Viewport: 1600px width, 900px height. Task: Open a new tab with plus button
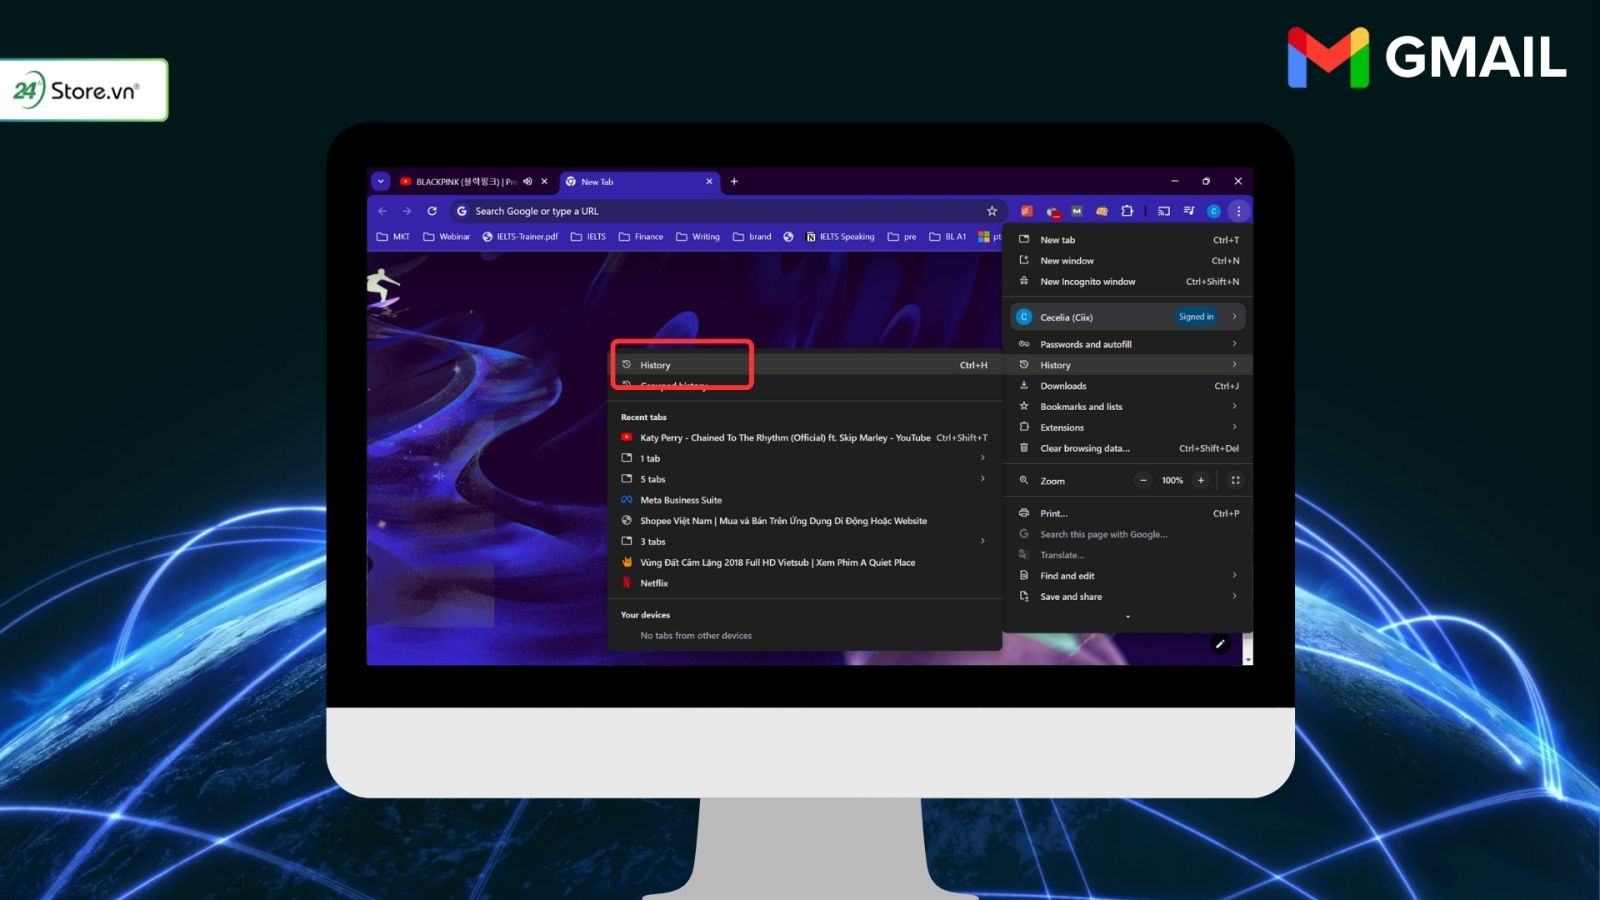click(x=734, y=182)
